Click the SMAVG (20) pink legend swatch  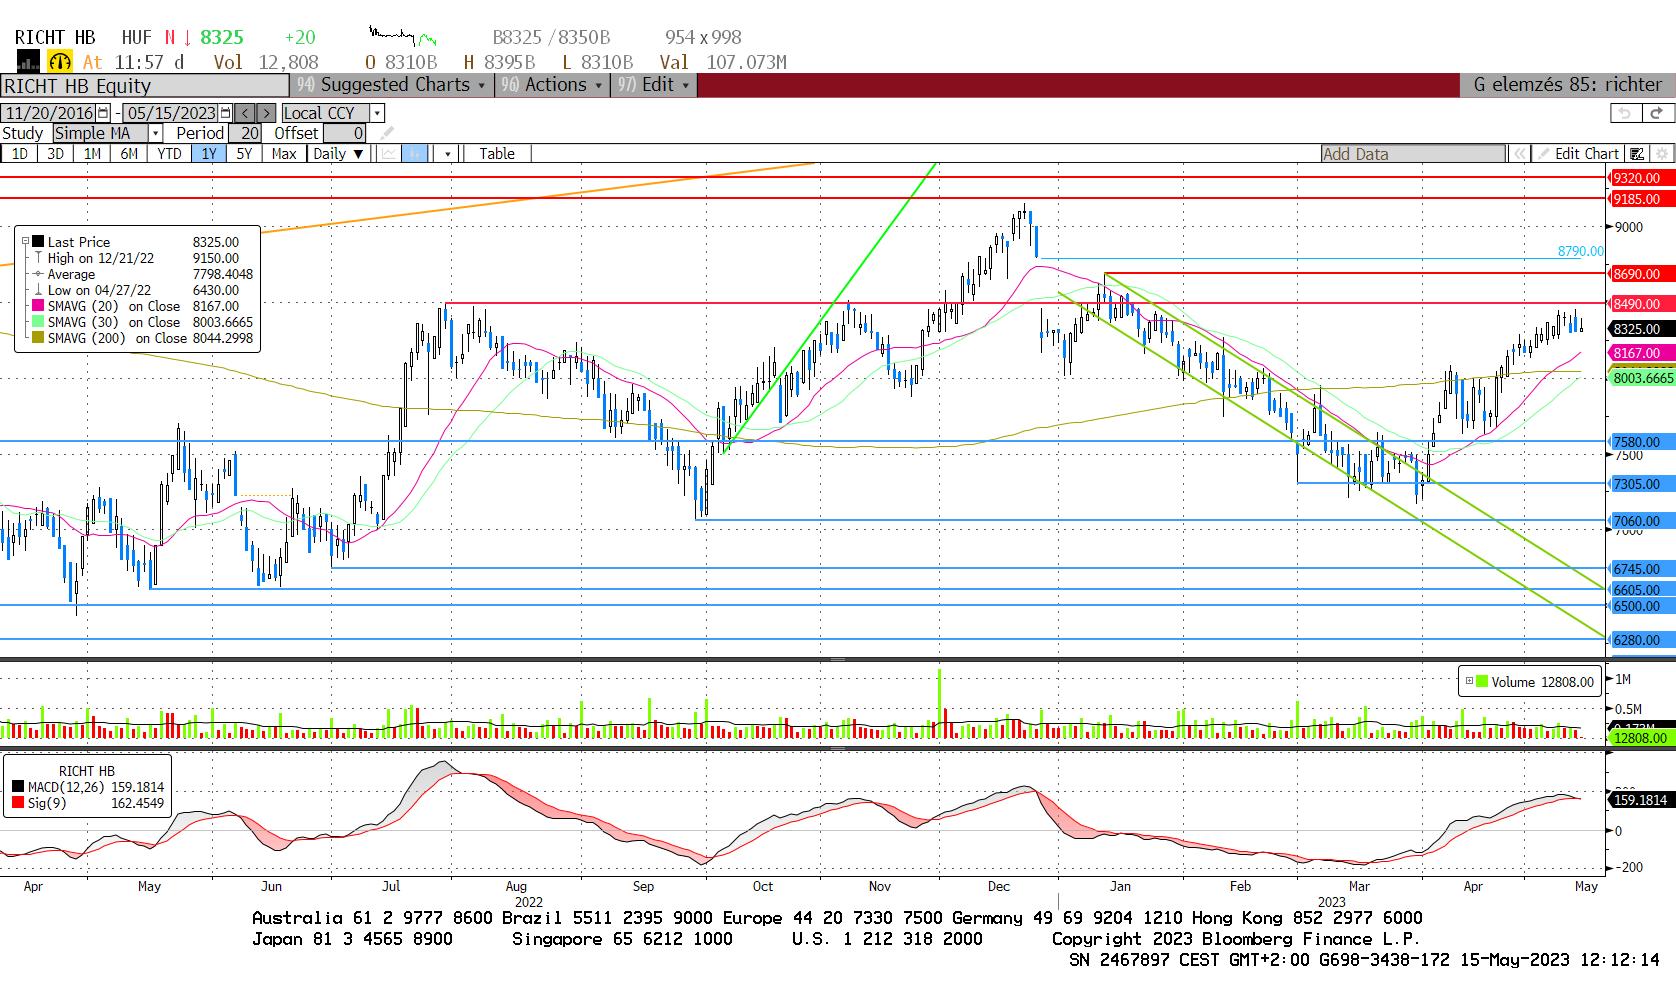tap(38, 306)
